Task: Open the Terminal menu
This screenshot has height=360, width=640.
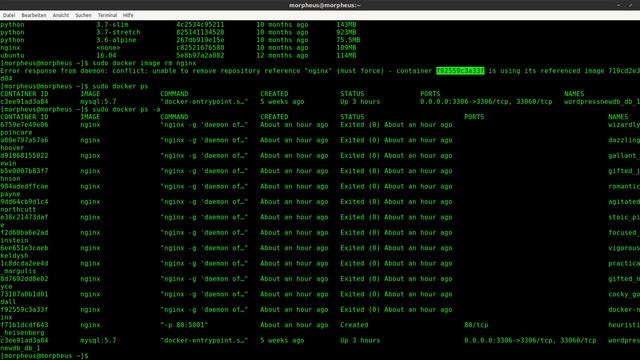Action: (107, 15)
